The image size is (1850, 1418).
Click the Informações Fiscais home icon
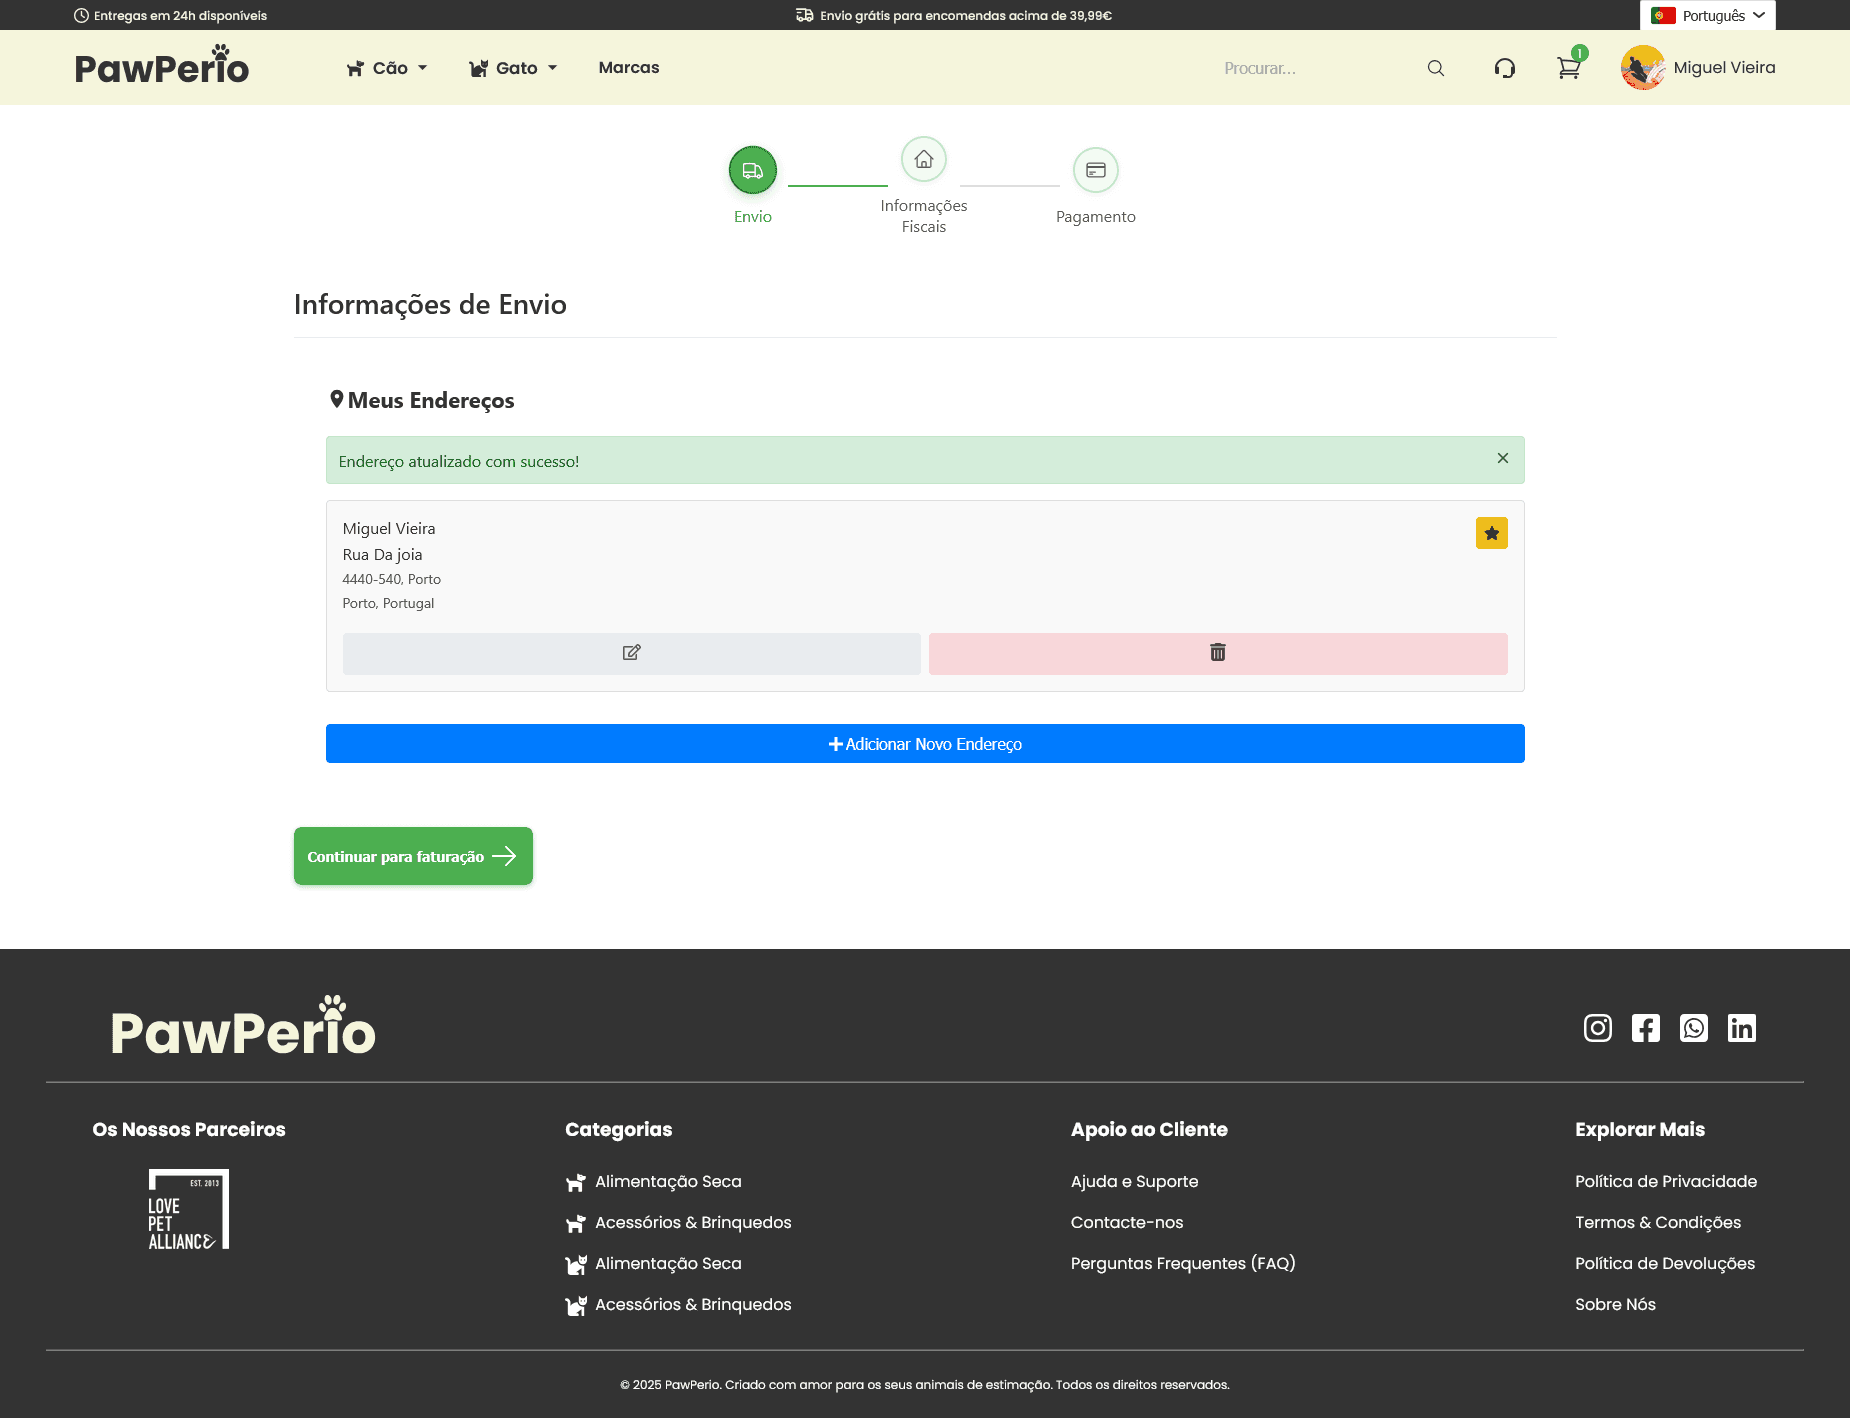pyautogui.click(x=923, y=159)
